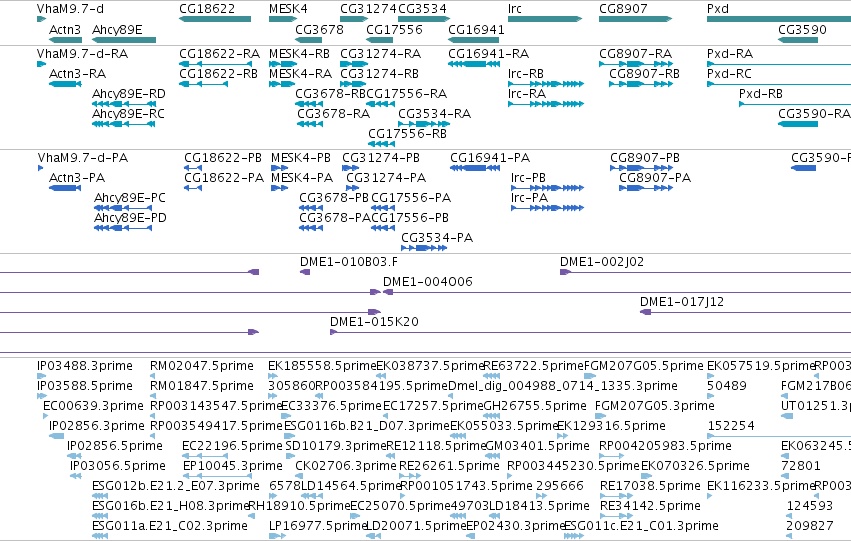Viewport: 851px width, 541px height.
Task: Click the CG8907 gene label
Action: coord(623,9)
